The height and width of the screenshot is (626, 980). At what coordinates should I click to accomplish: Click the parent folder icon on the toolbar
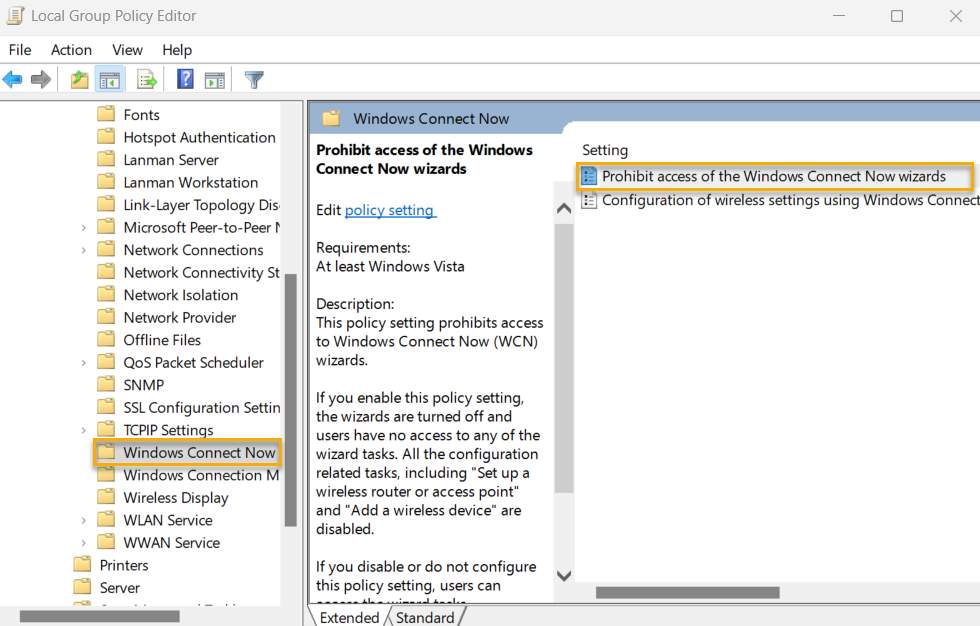coord(78,79)
